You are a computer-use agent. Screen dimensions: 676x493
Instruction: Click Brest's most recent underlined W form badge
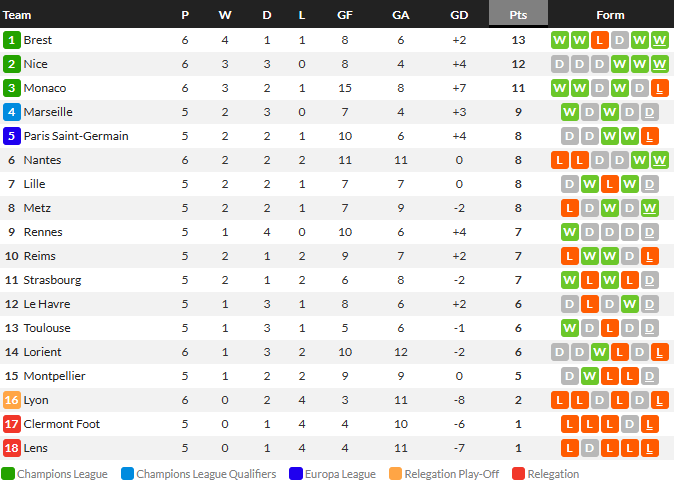click(x=660, y=40)
